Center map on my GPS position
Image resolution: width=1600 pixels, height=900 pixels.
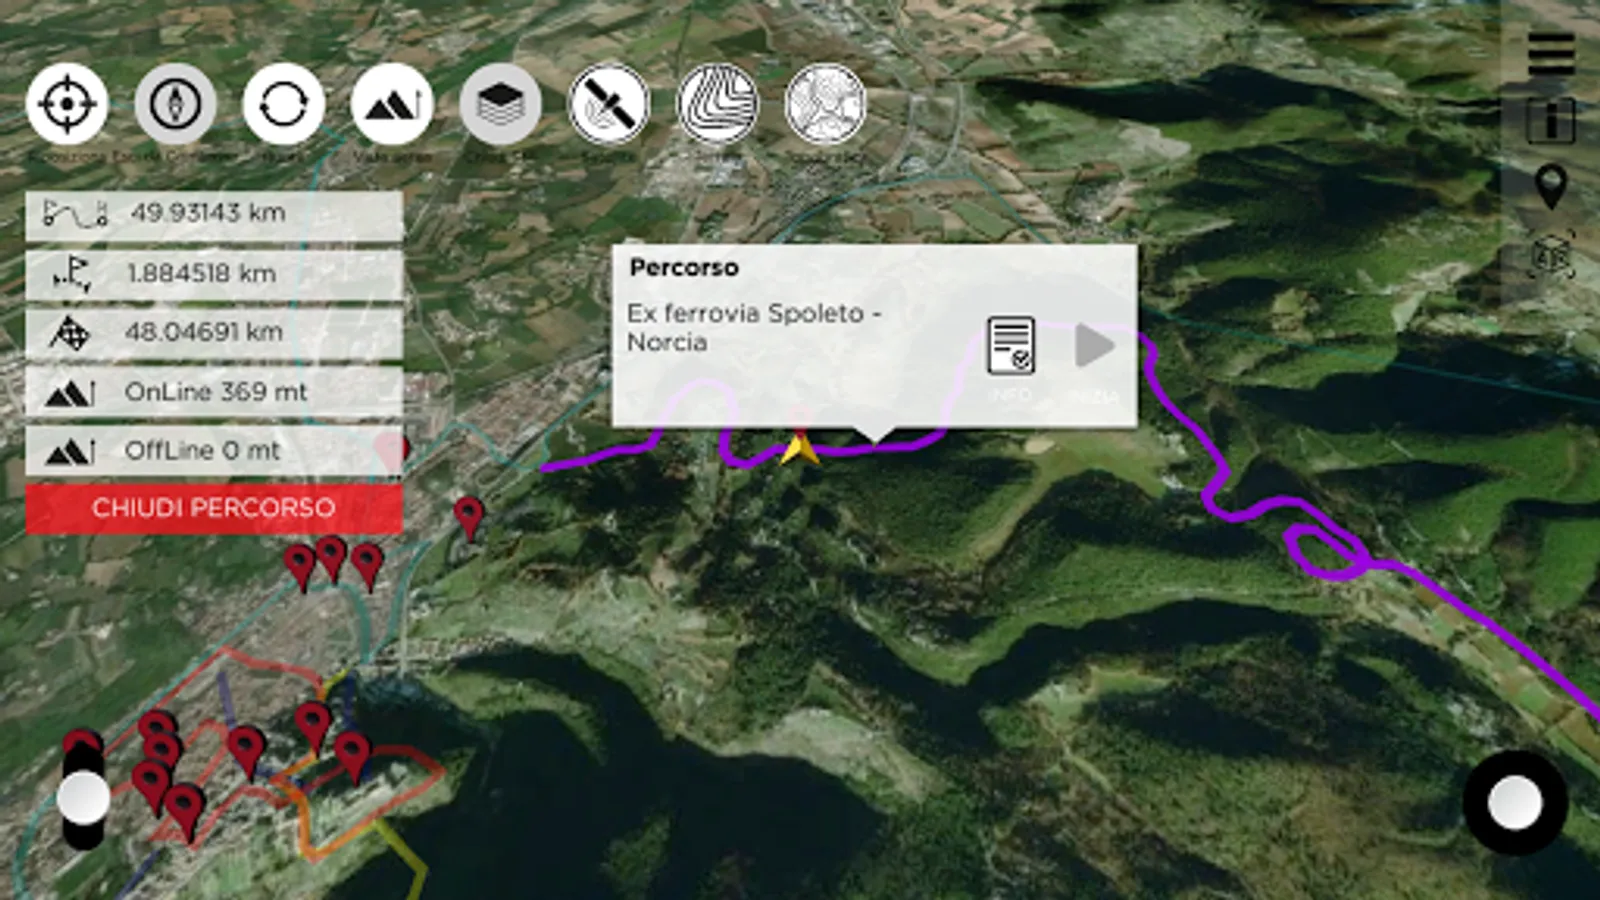(67, 104)
